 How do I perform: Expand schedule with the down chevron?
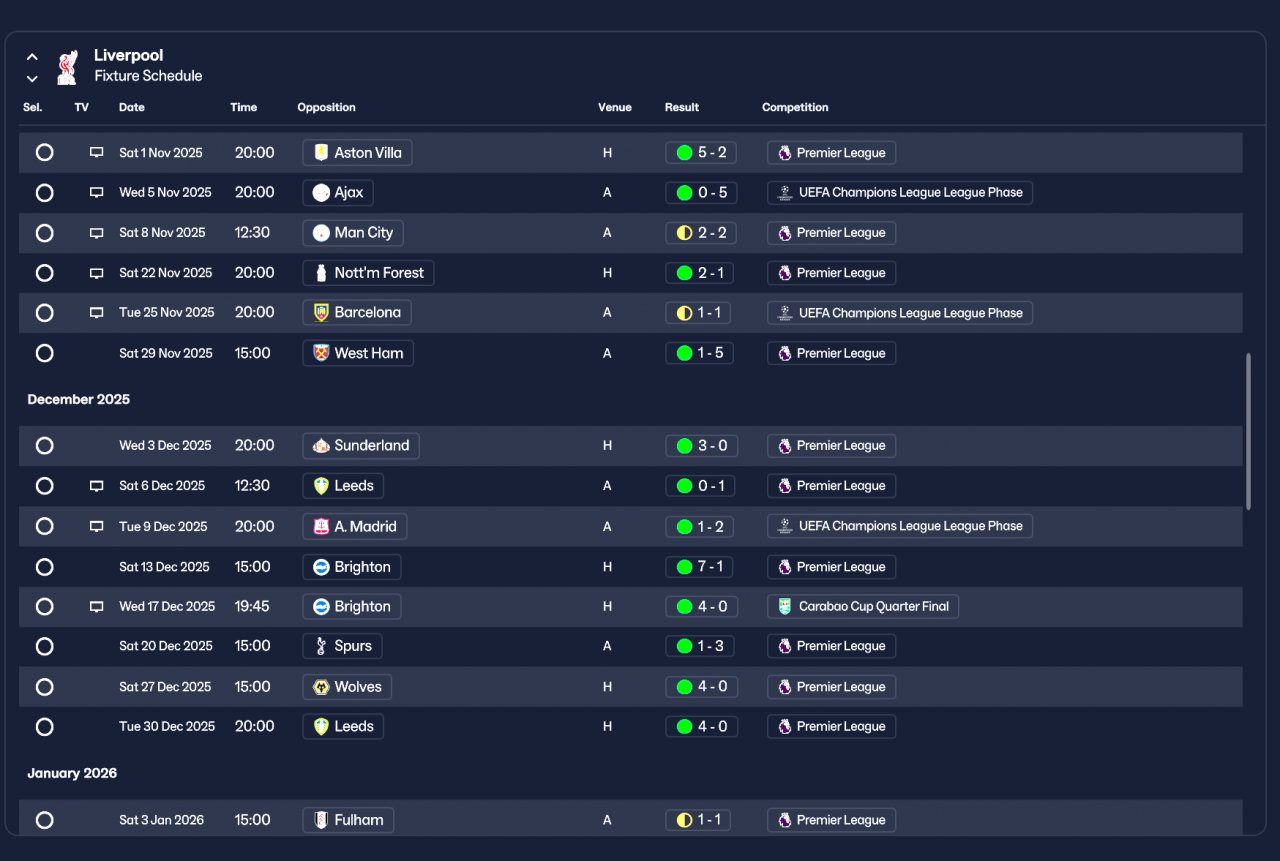(x=32, y=78)
